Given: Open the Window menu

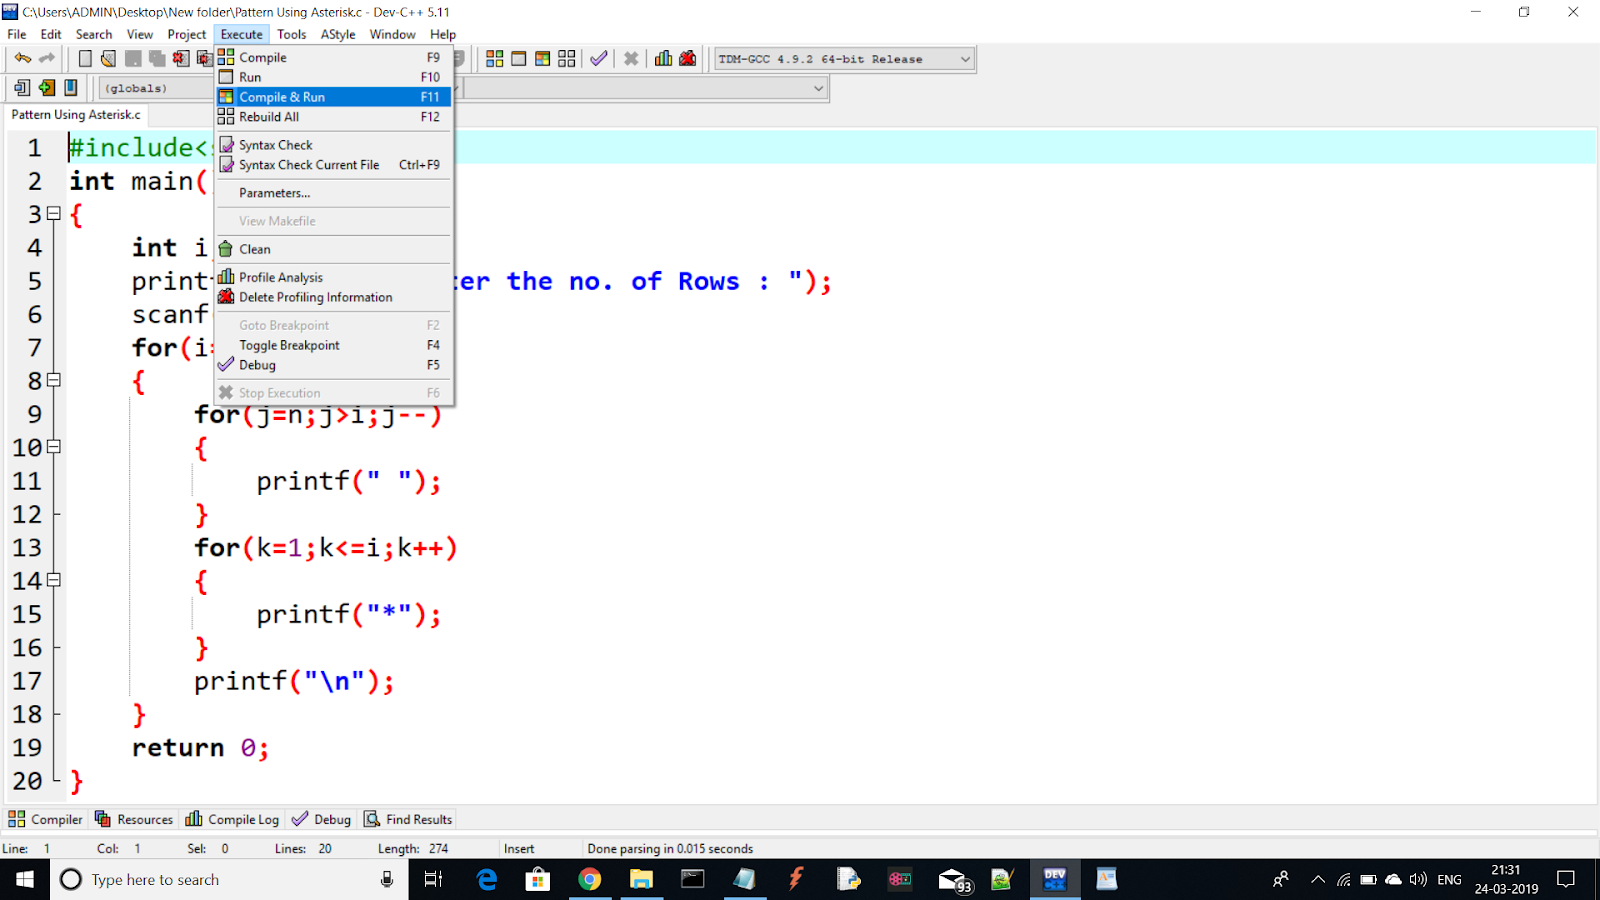Looking at the screenshot, I should click(x=392, y=34).
